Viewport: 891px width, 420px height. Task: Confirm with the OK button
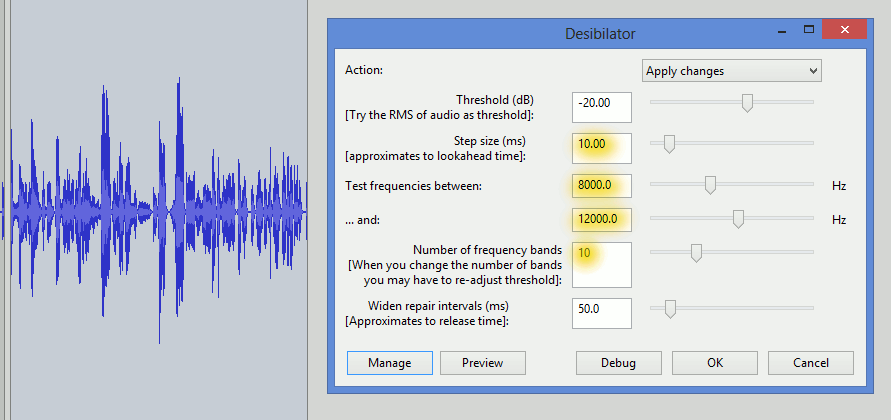point(715,363)
